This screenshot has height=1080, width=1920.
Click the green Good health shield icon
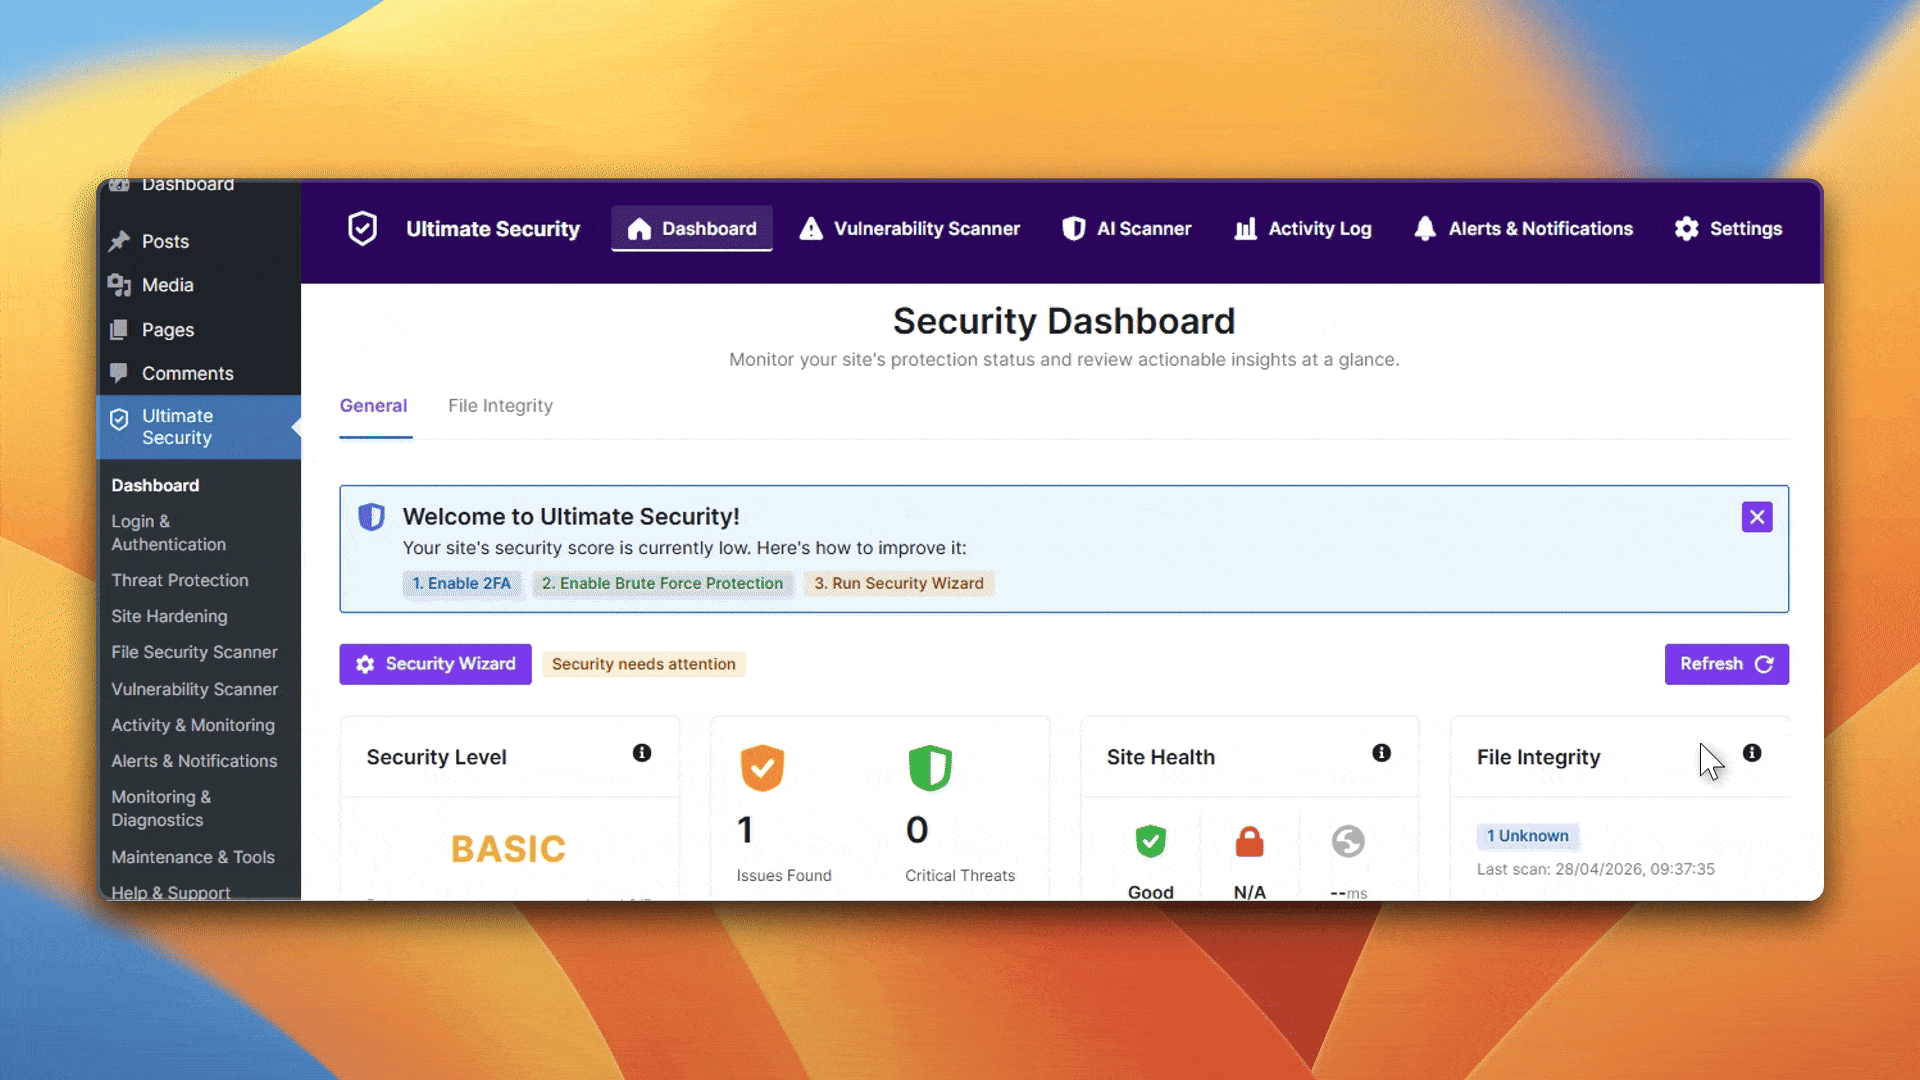(x=1151, y=841)
